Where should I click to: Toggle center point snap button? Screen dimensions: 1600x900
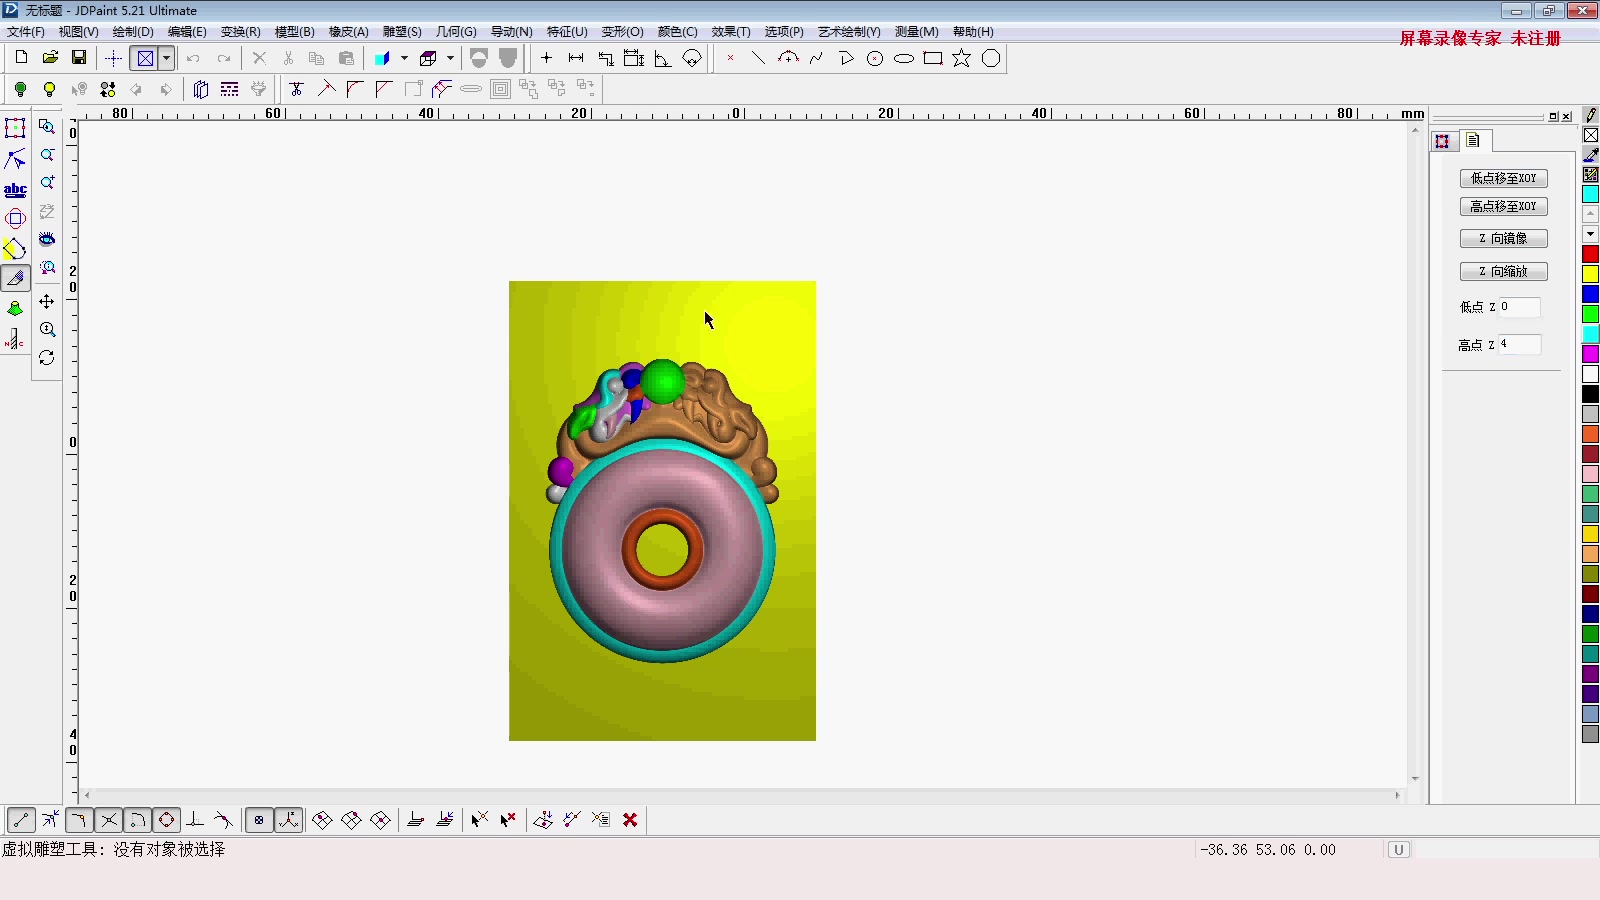pos(259,820)
